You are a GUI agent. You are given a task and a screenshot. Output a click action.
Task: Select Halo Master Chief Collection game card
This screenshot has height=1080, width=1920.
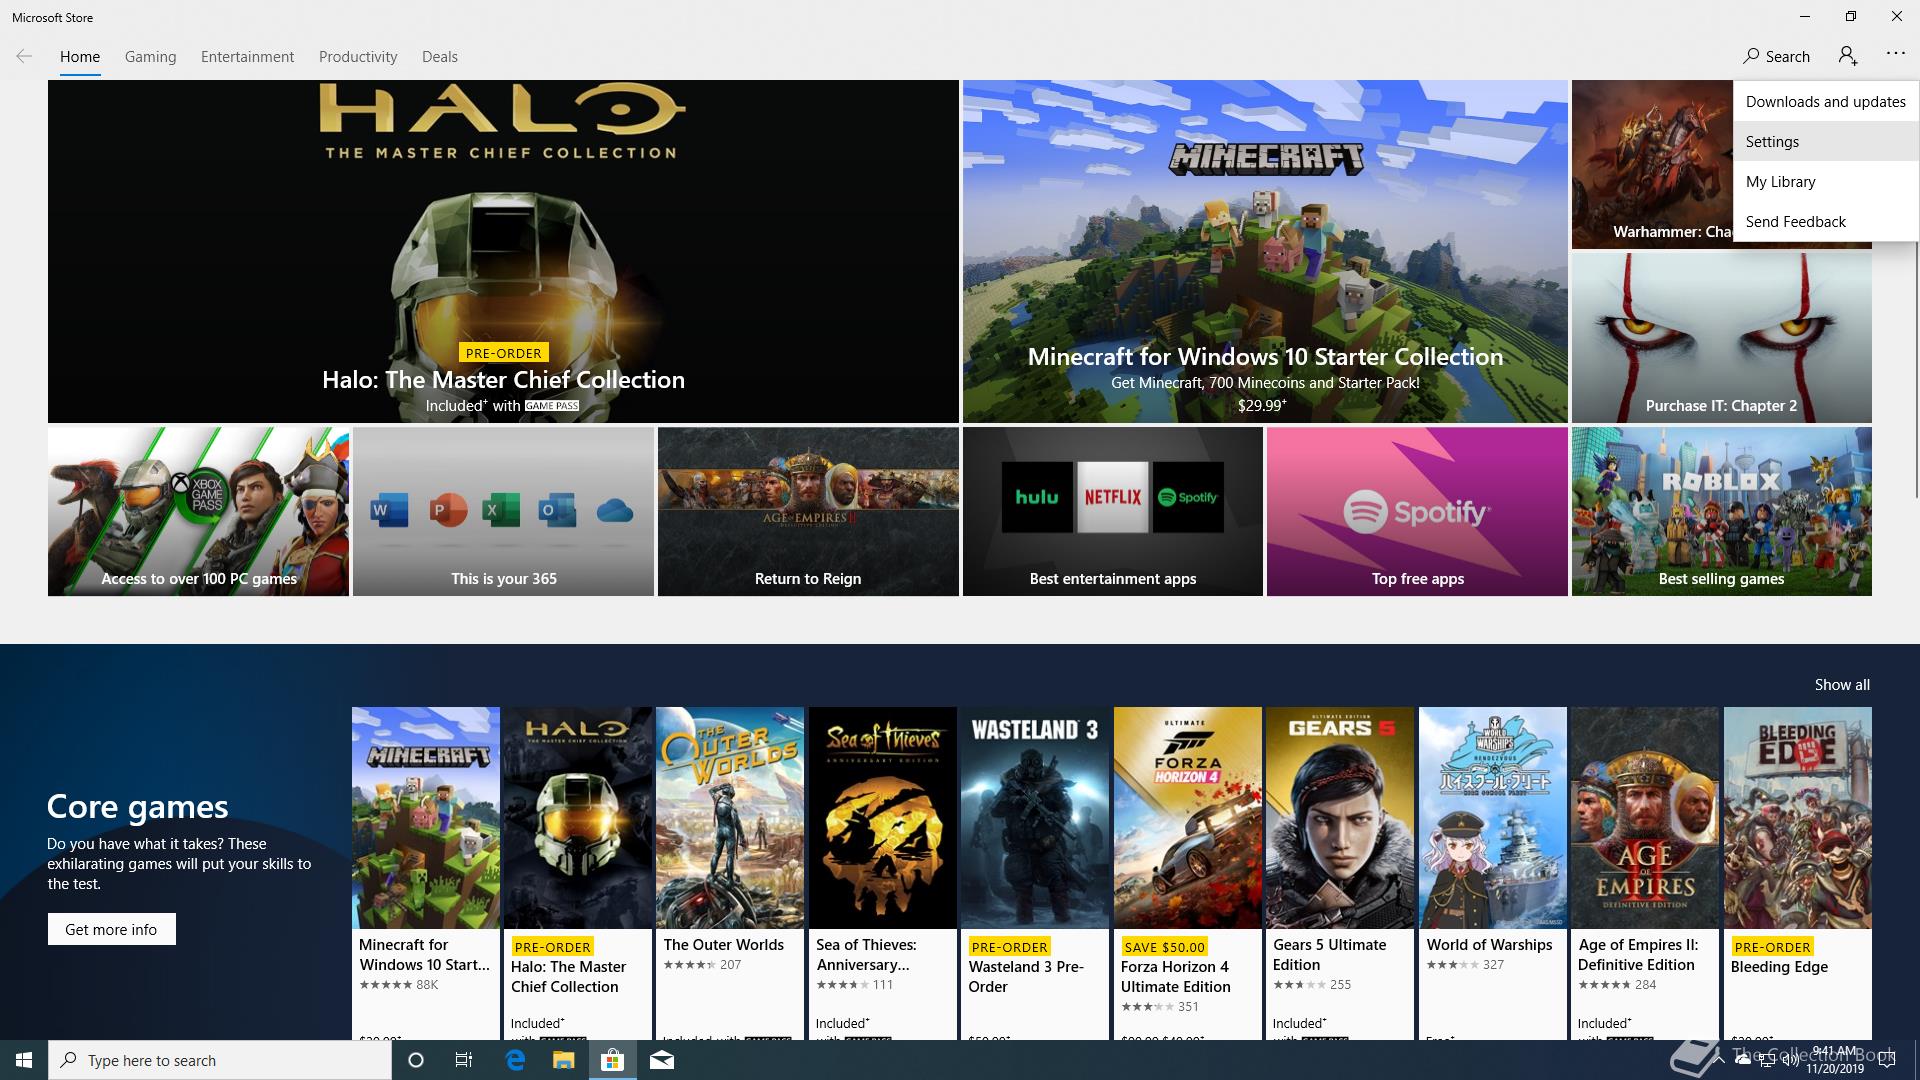tap(578, 873)
